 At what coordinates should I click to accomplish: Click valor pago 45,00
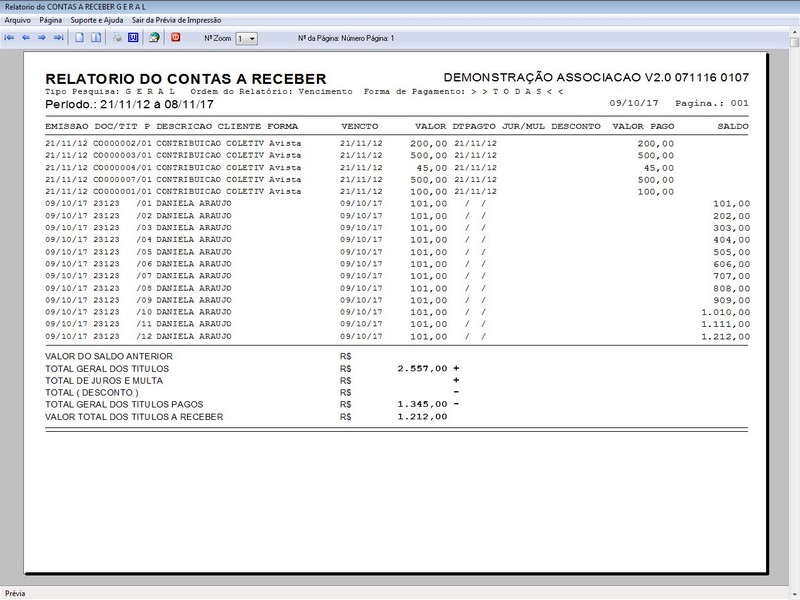point(658,168)
